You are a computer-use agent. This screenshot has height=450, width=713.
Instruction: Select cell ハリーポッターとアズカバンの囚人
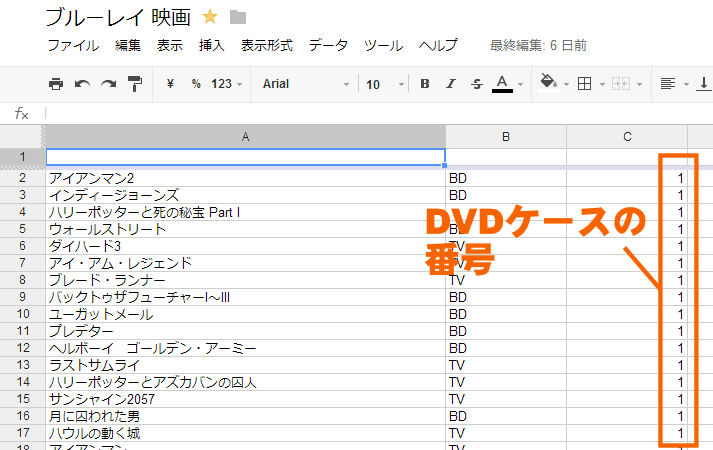tap(246, 382)
